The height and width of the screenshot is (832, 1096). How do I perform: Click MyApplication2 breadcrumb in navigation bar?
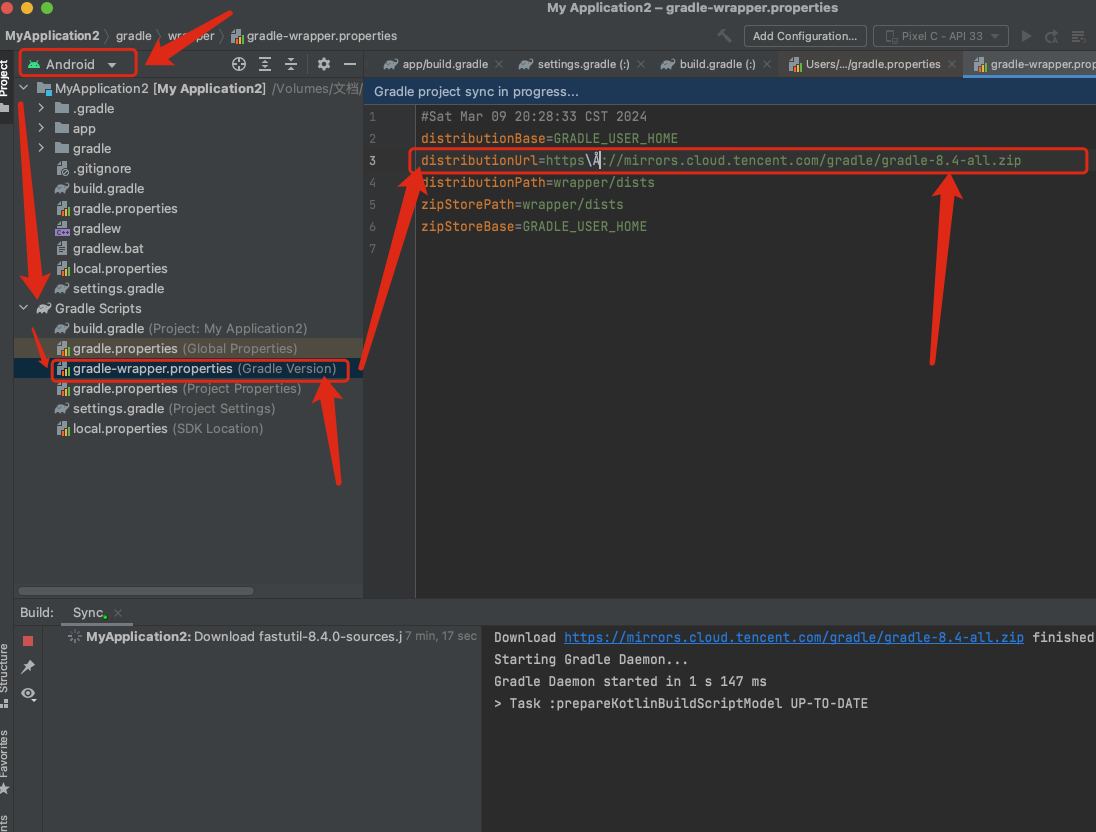point(52,36)
